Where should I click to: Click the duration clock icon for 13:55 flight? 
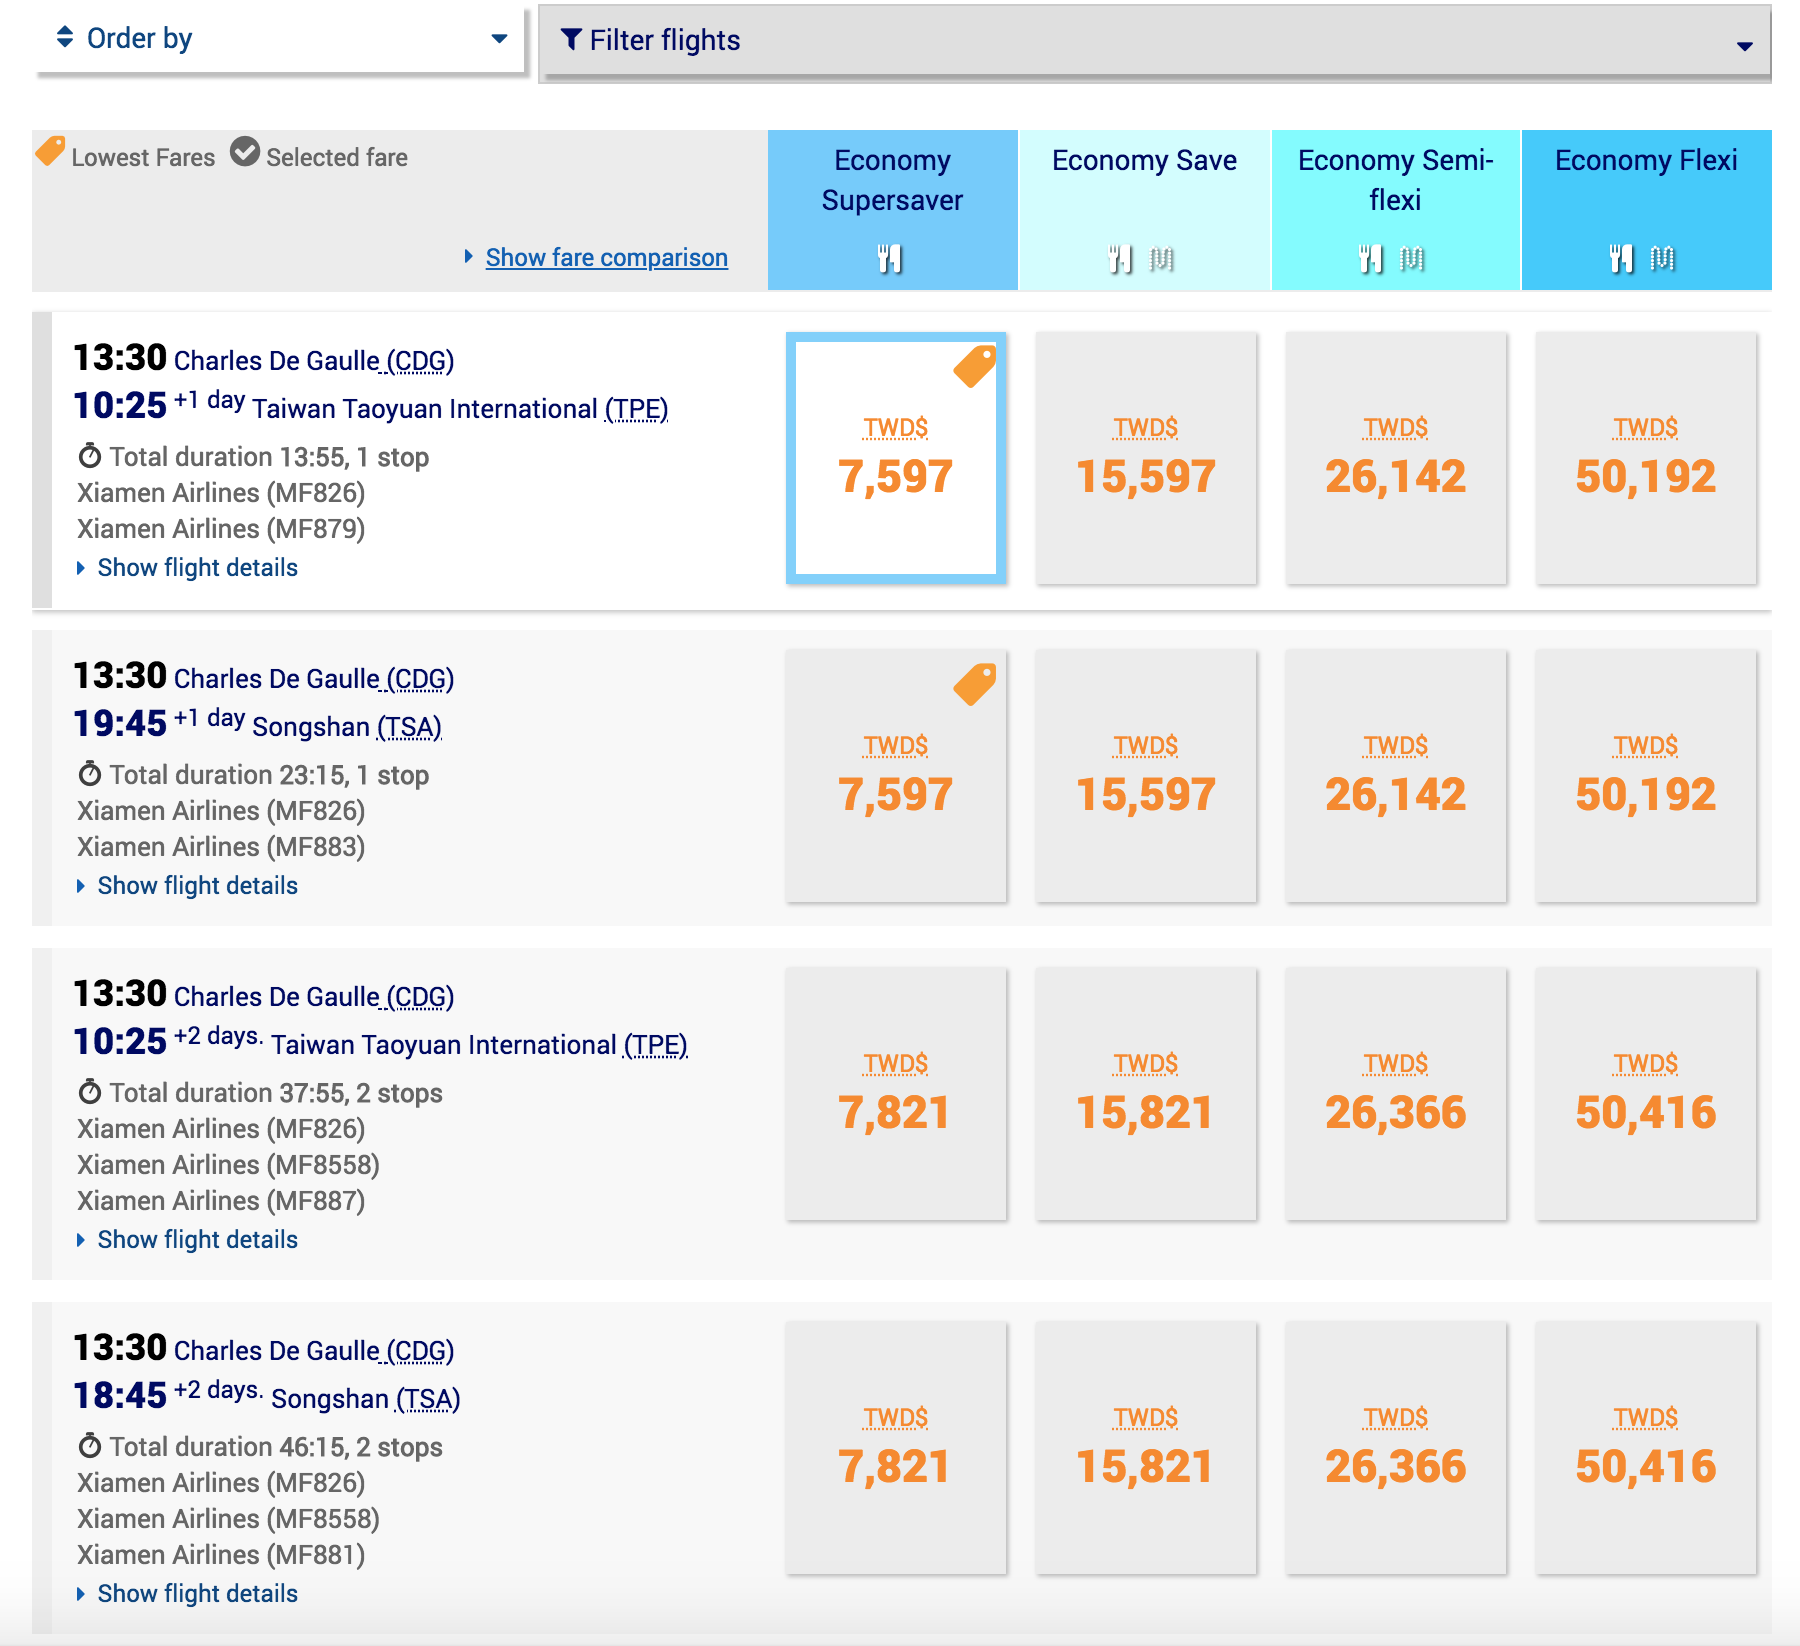click(90, 456)
